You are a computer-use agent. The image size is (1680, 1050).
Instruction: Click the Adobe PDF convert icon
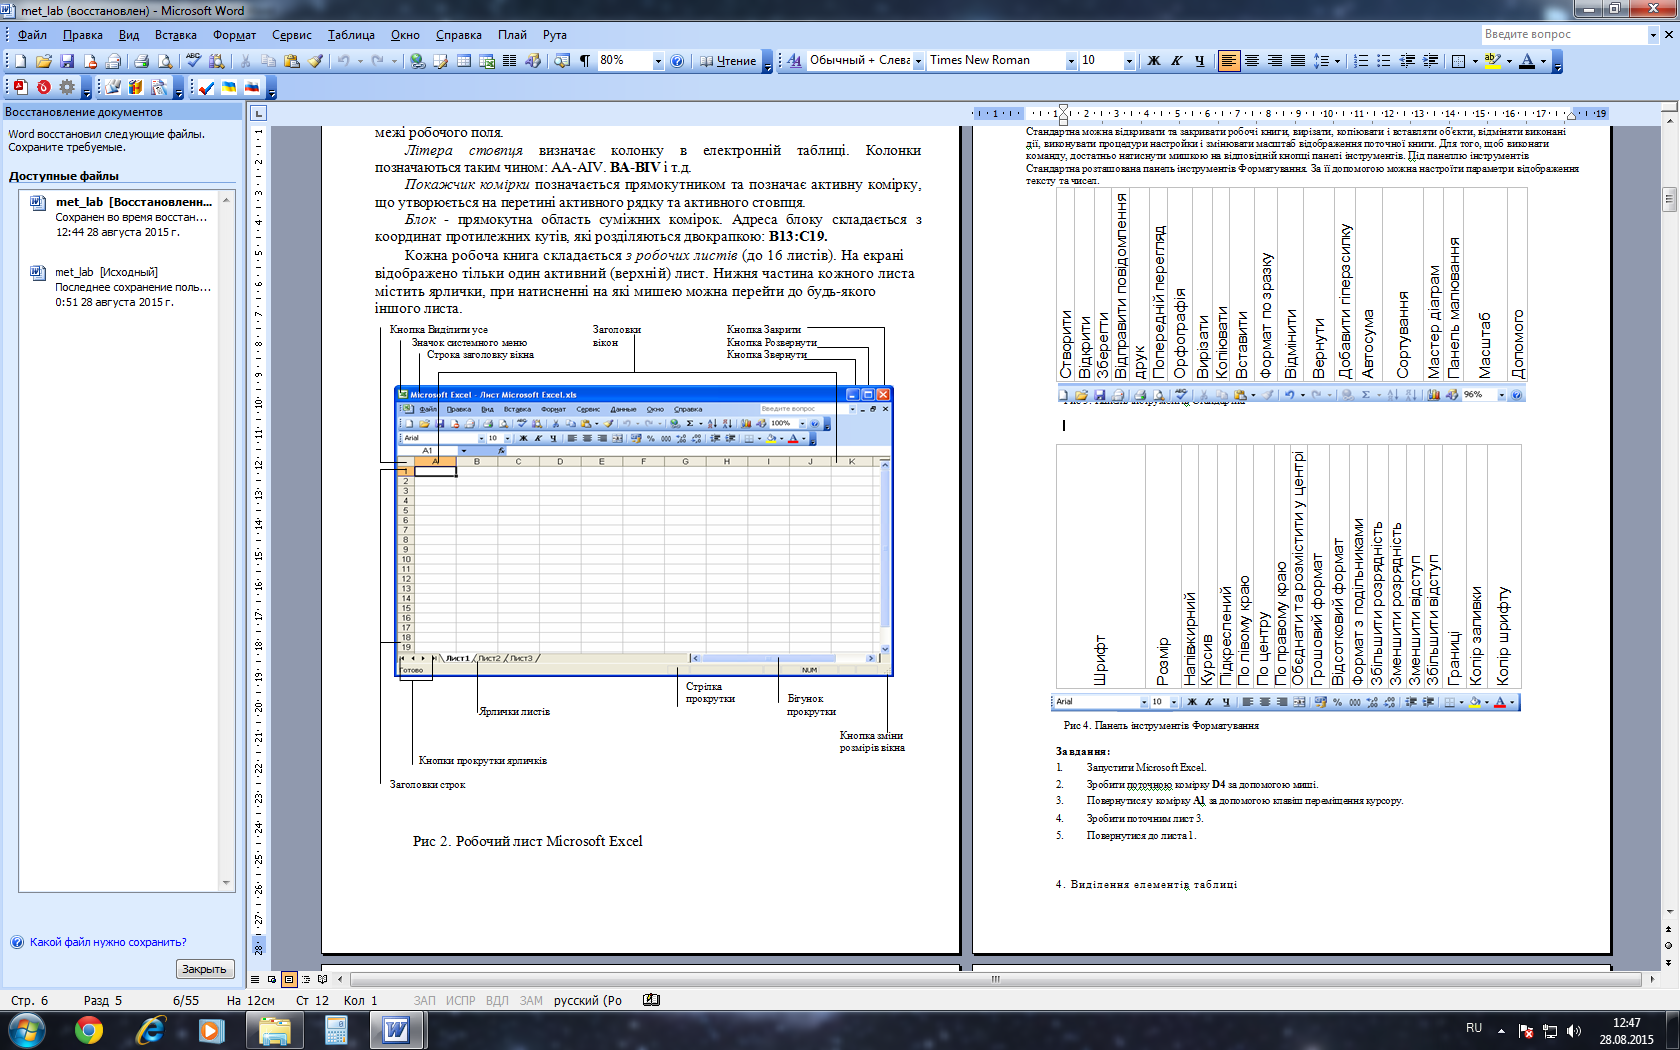pyautogui.click(x=19, y=88)
